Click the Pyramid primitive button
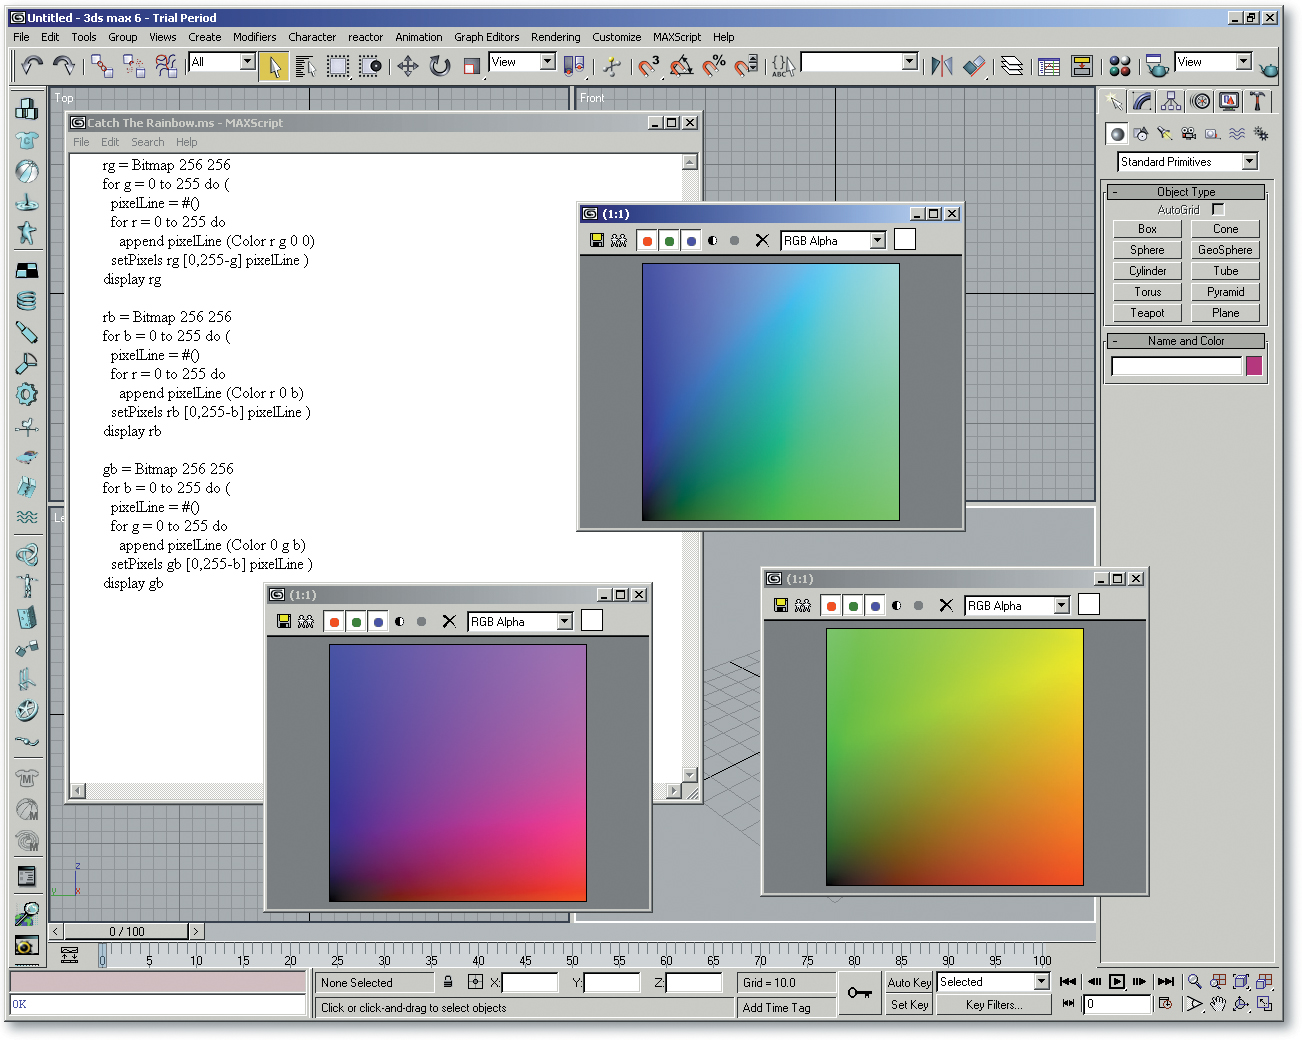 click(x=1225, y=292)
